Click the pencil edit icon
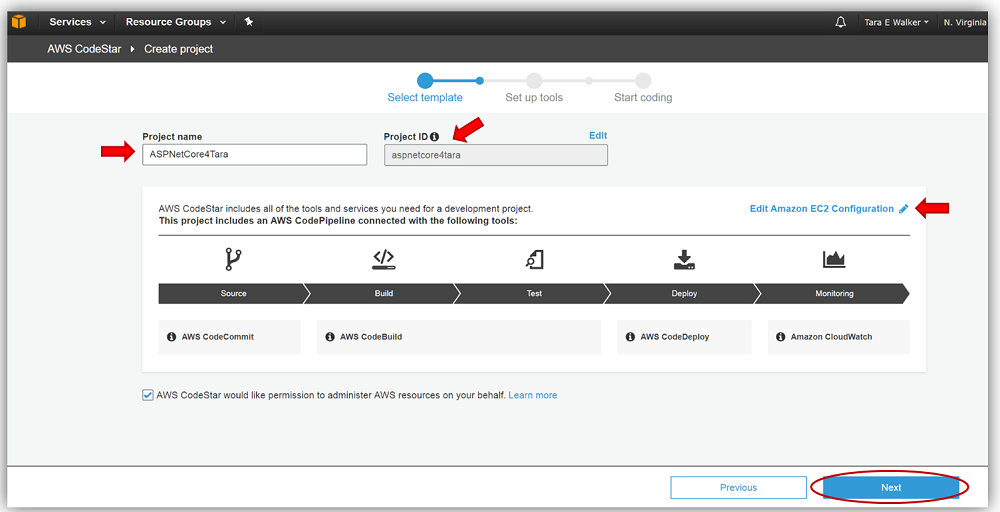Screen dimensions: 1000x512 tap(904, 209)
